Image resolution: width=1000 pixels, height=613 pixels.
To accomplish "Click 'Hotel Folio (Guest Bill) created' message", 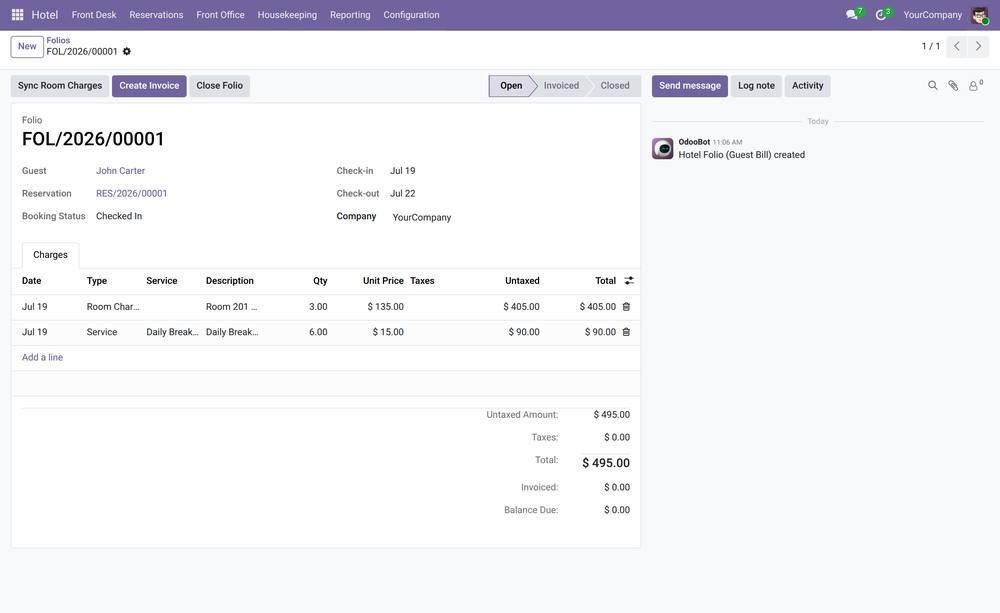I will pyautogui.click(x=742, y=155).
